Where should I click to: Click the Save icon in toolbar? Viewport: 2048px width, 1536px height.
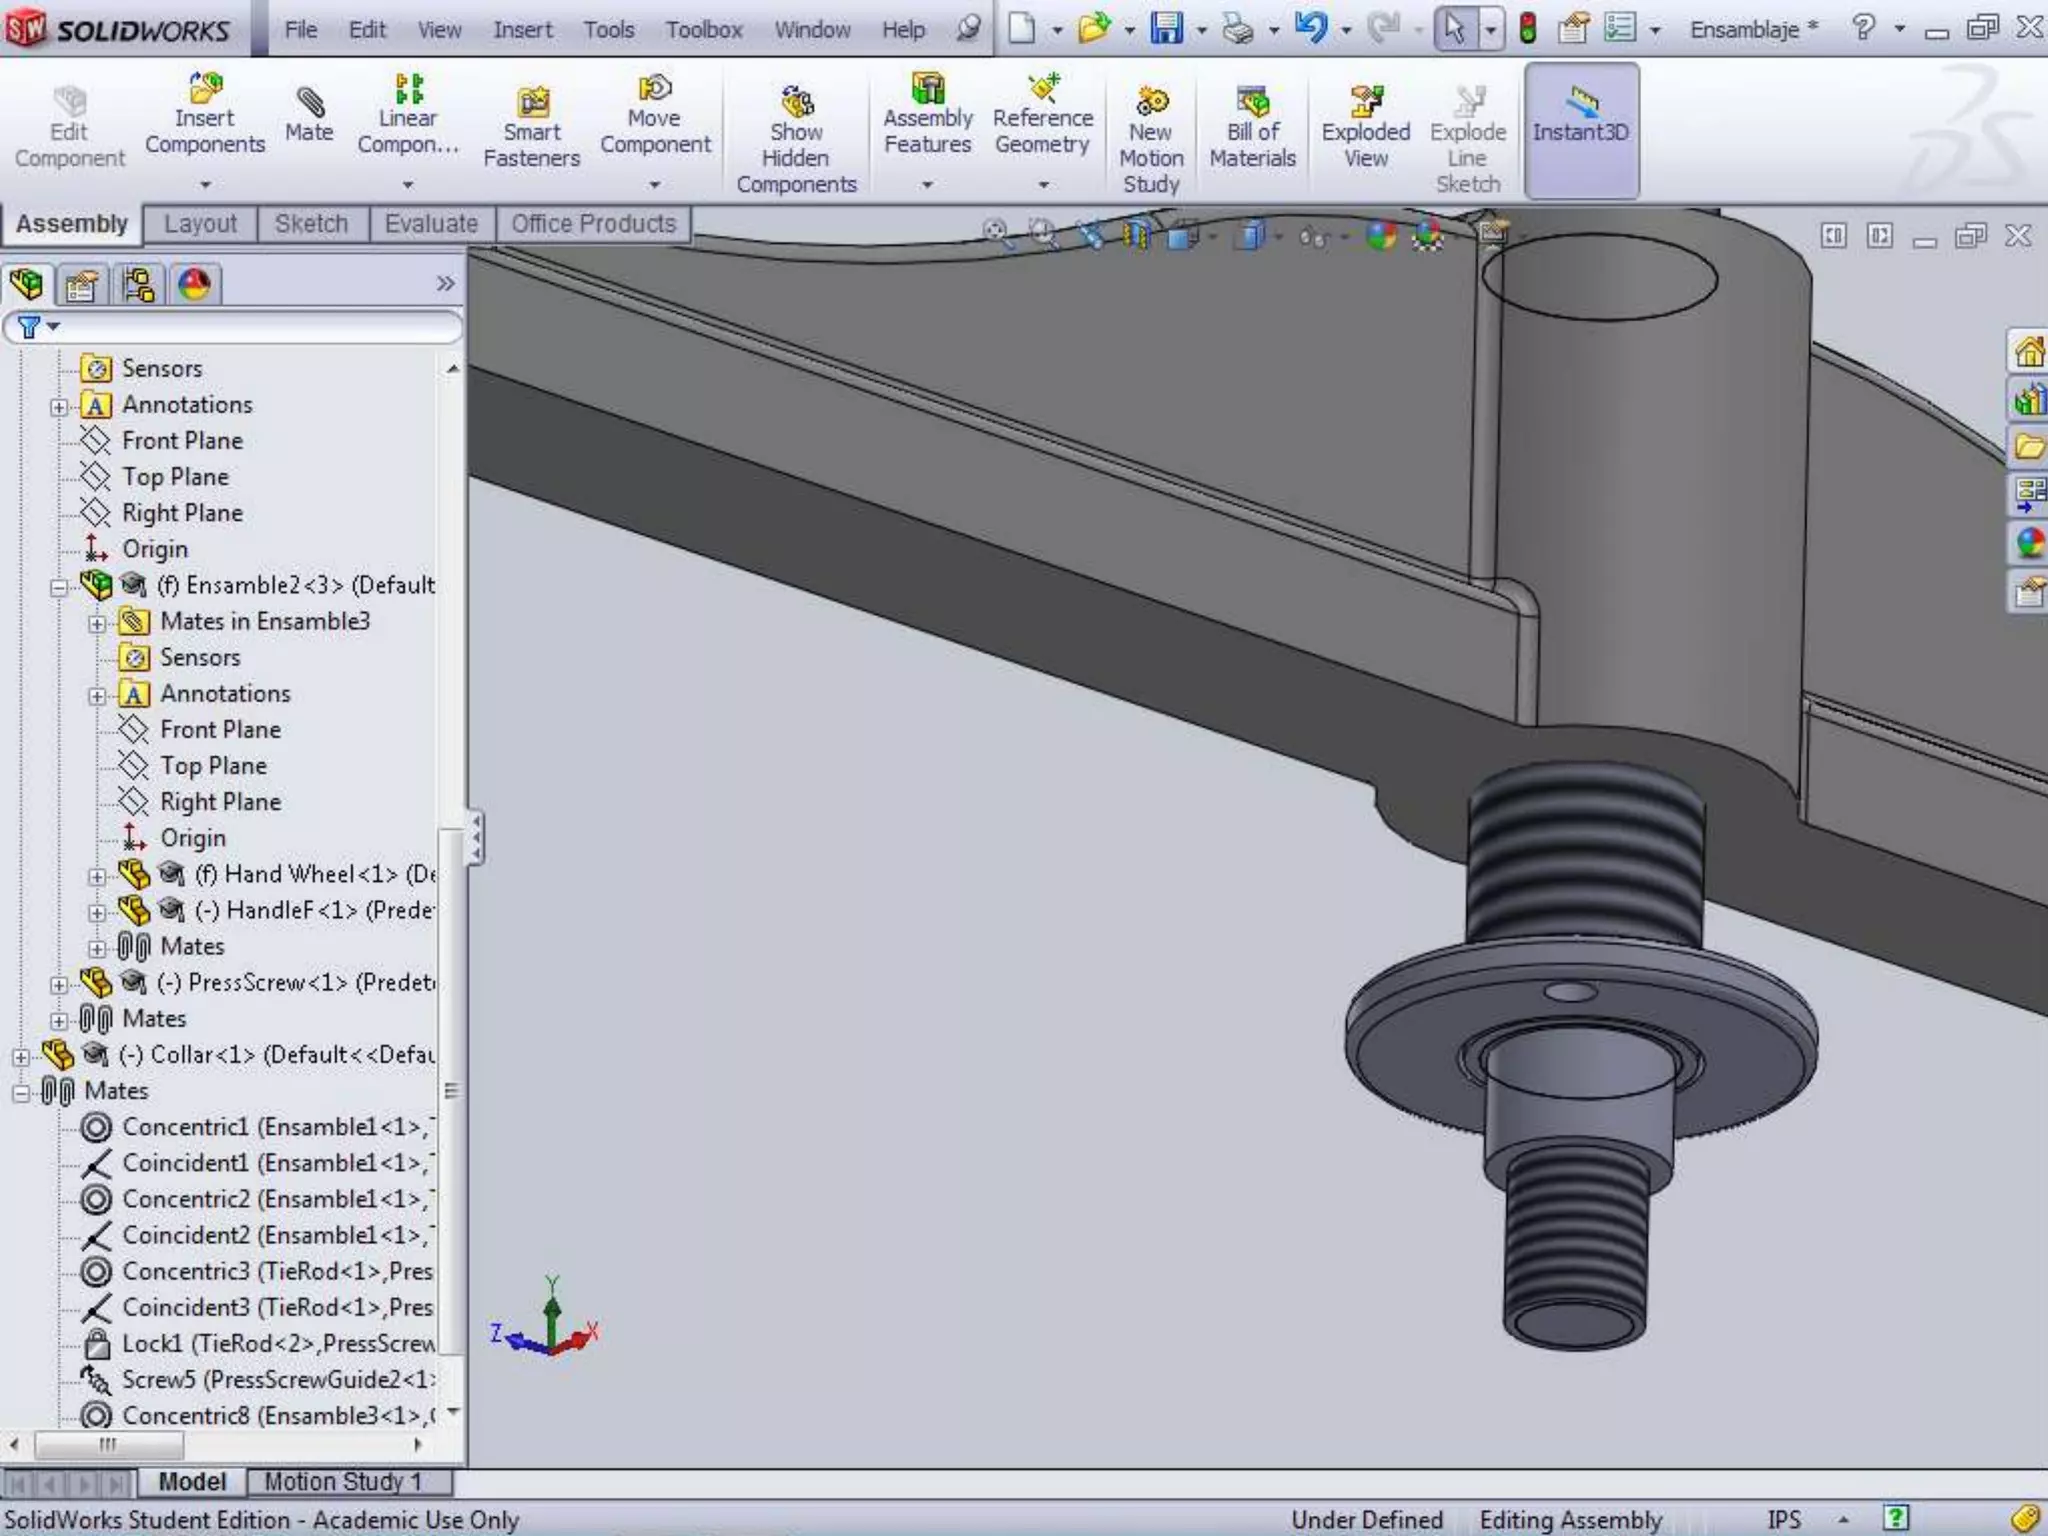pos(1166,29)
